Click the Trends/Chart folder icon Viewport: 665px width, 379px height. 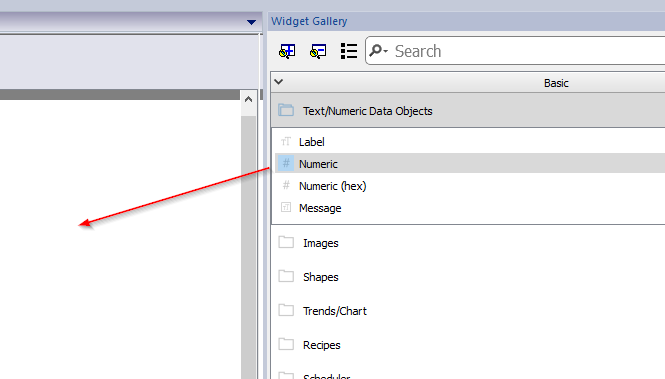[286, 310]
